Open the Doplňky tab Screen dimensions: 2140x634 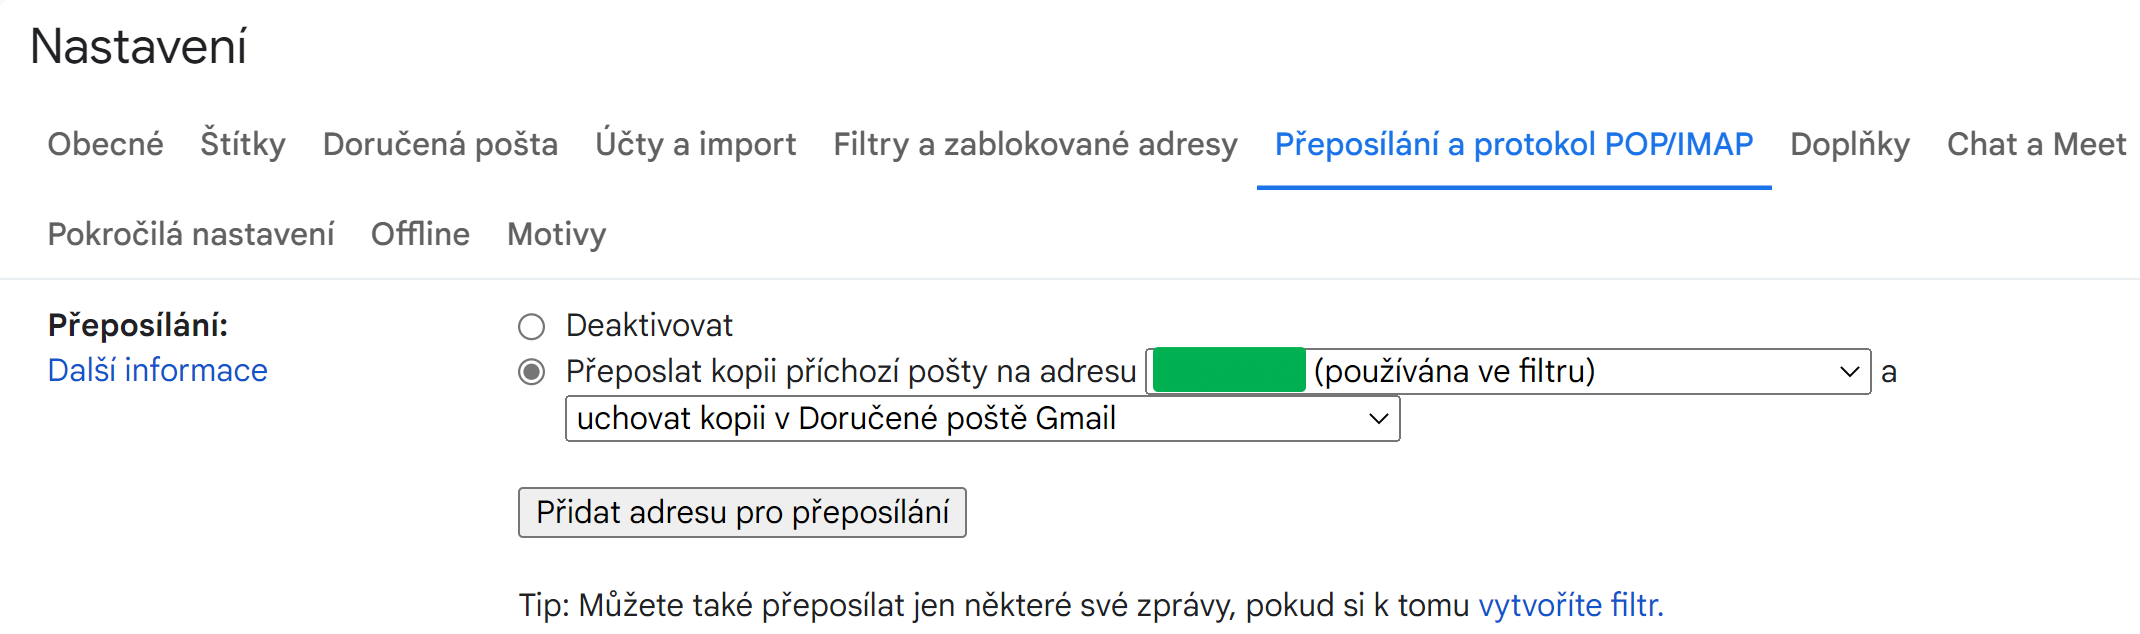pos(1849,145)
